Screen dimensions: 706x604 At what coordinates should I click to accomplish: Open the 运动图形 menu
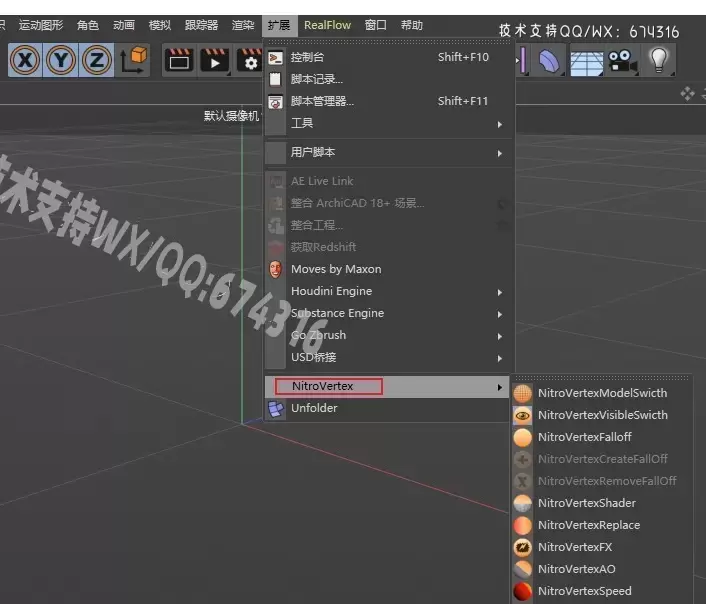[41, 25]
